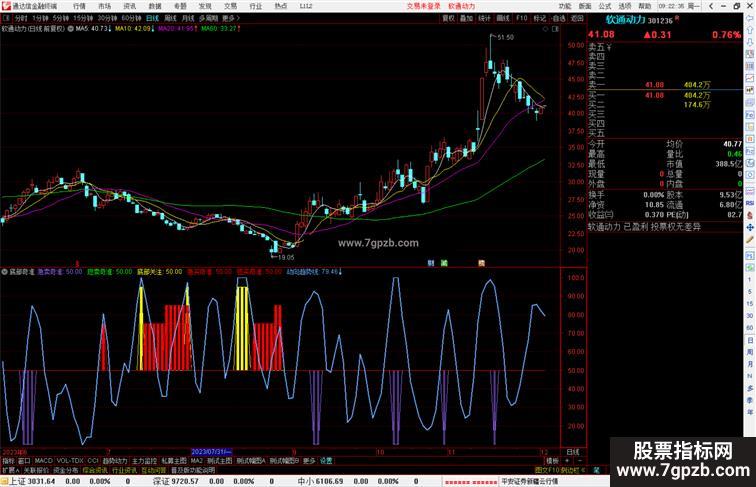
Task: Click the red dollar-sign icon on the right sidebar
Action: pyautogui.click(x=750, y=215)
